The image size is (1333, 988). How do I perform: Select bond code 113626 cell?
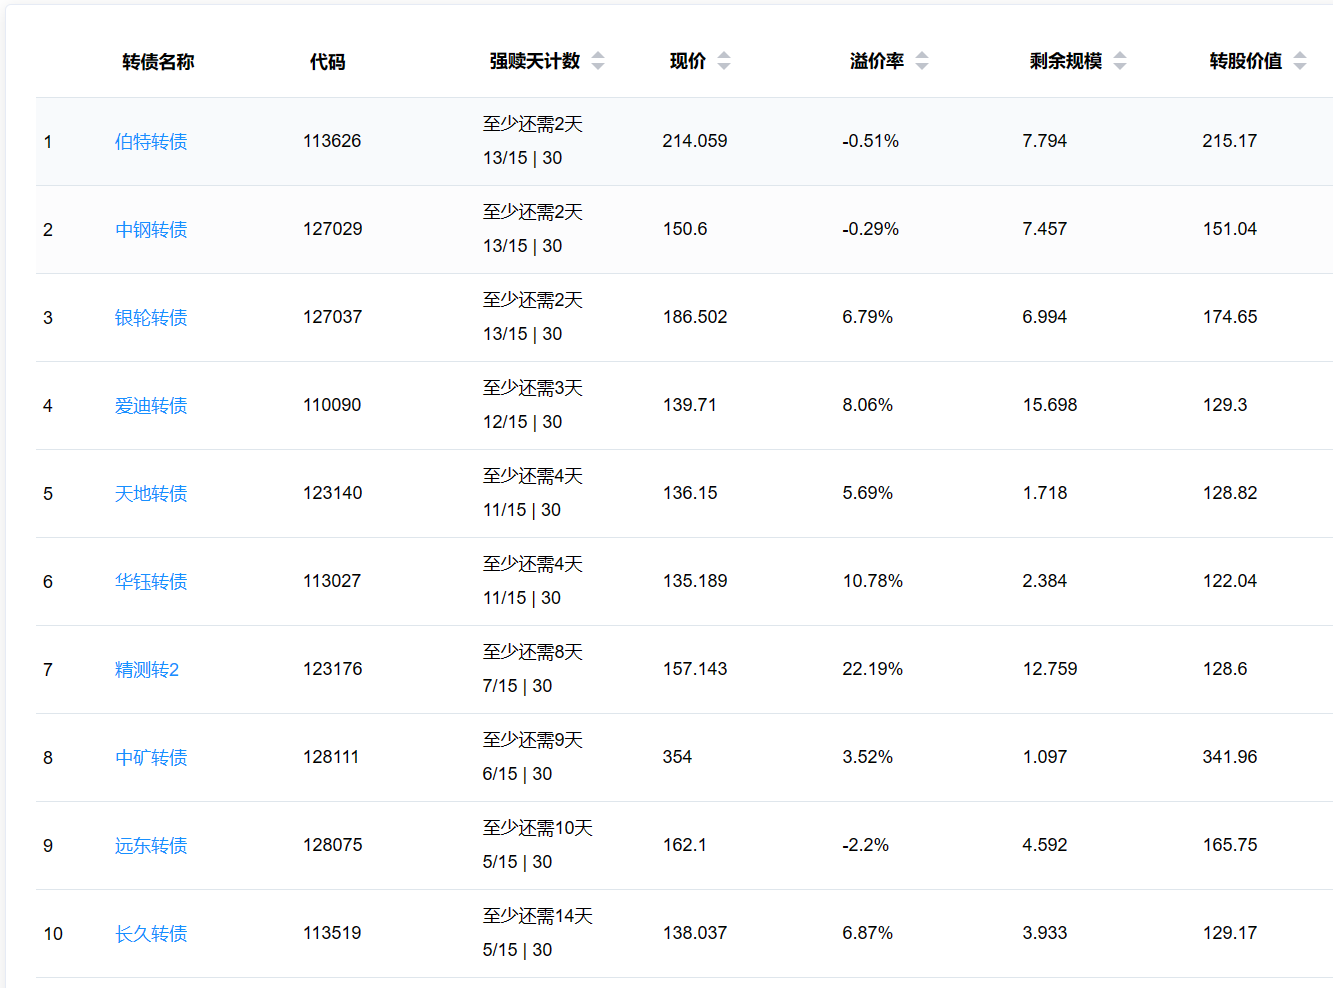[332, 141]
